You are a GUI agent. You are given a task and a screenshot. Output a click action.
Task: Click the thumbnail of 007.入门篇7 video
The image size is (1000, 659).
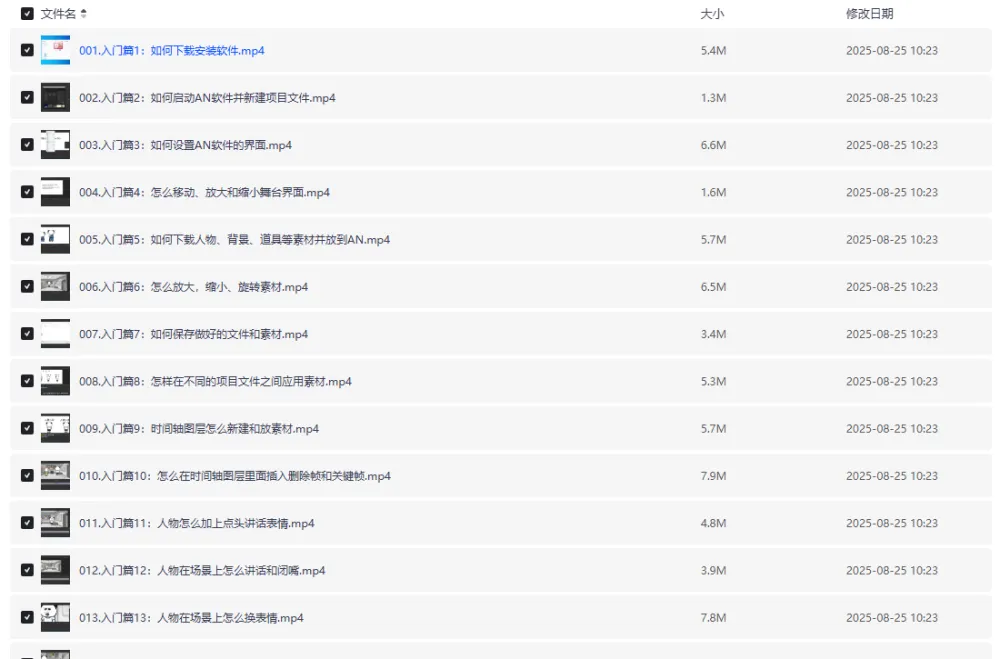[54, 334]
